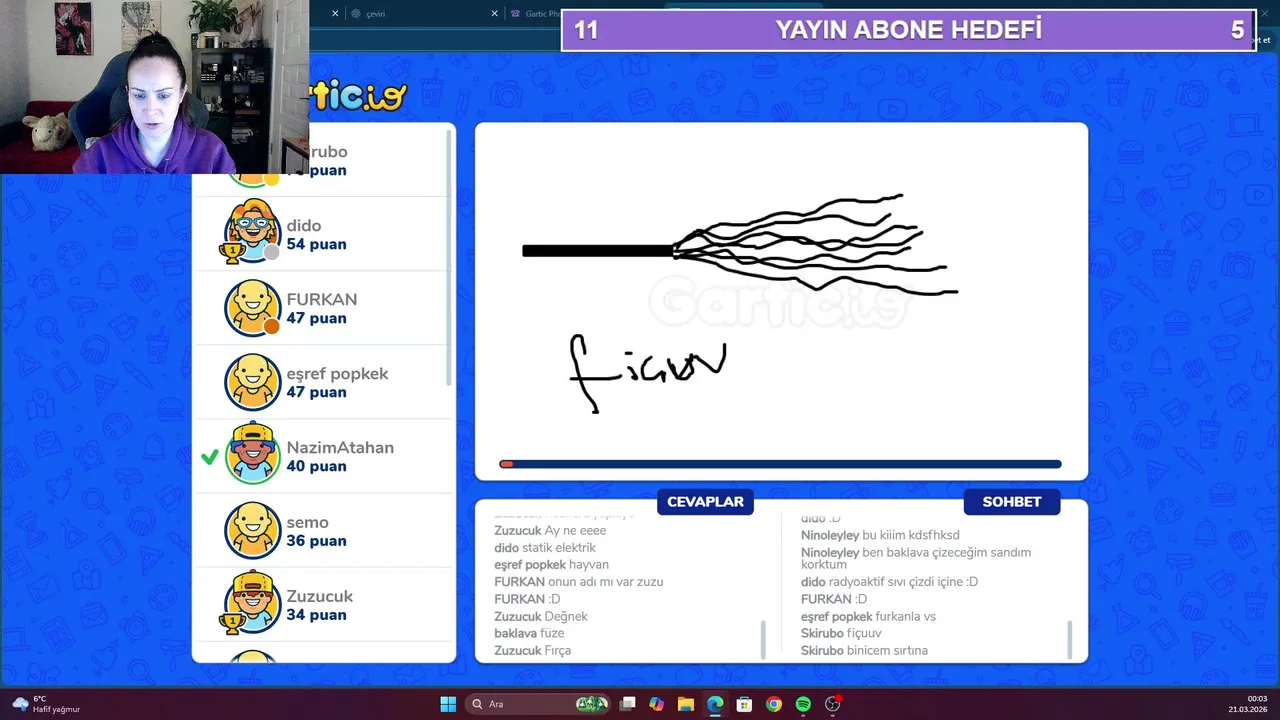Click the round timer progress bar
Image resolution: width=1280 pixels, height=720 pixels.
780,464
